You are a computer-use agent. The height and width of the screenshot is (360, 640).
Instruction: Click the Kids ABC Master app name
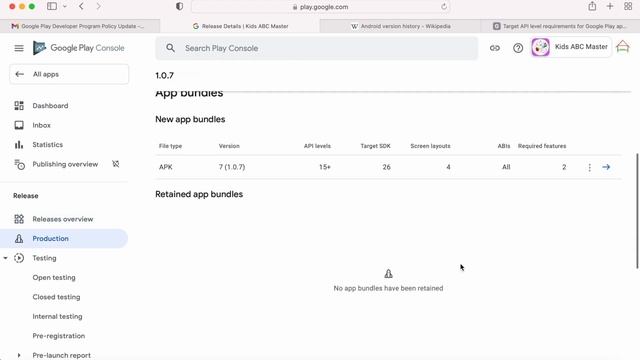pyautogui.click(x=581, y=47)
